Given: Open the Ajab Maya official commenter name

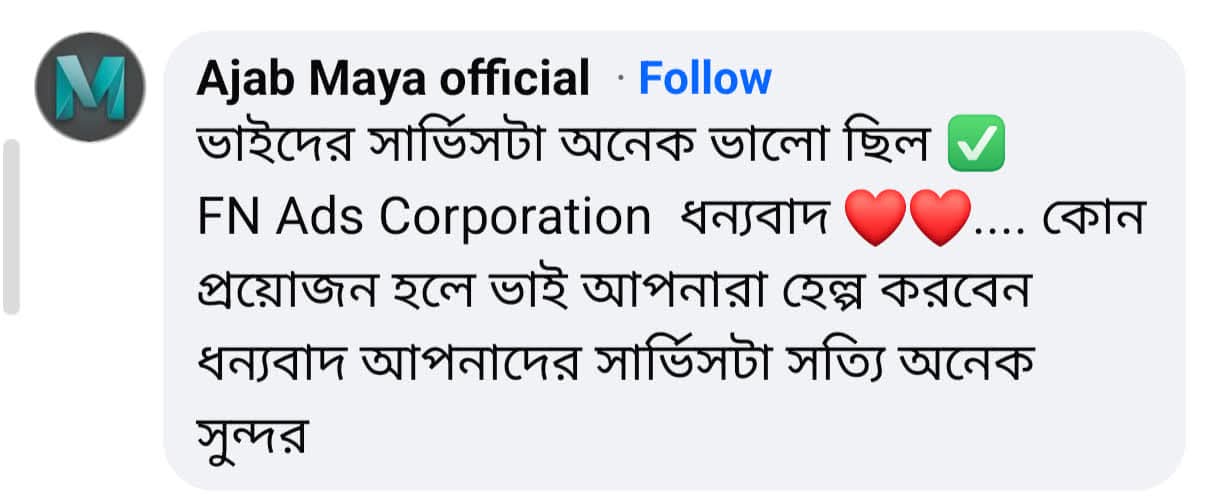Looking at the screenshot, I should pos(393,79).
